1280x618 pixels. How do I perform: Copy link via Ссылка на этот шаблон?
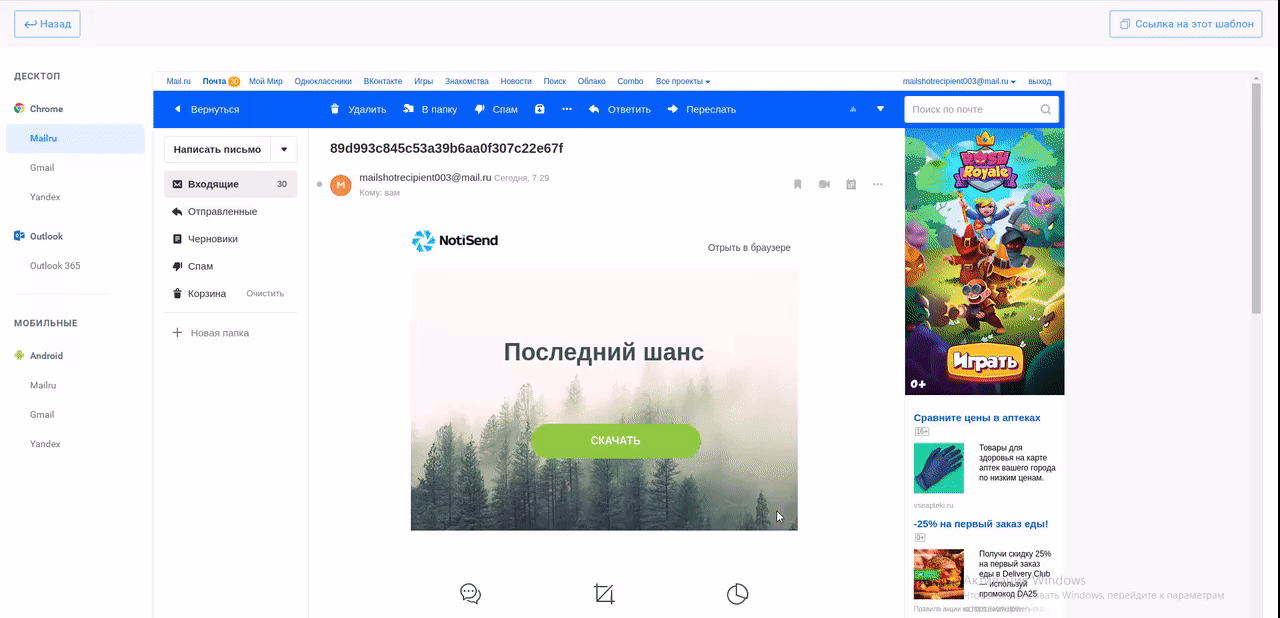[1186, 24]
